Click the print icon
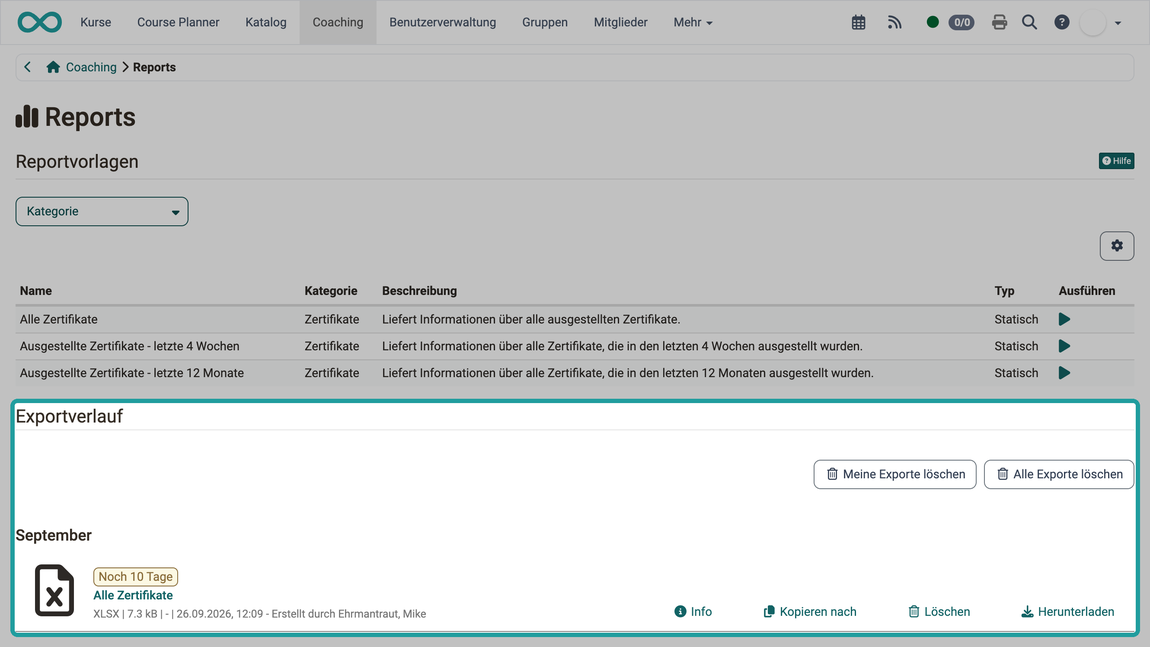Image resolution: width=1150 pixels, height=647 pixels. (x=999, y=23)
